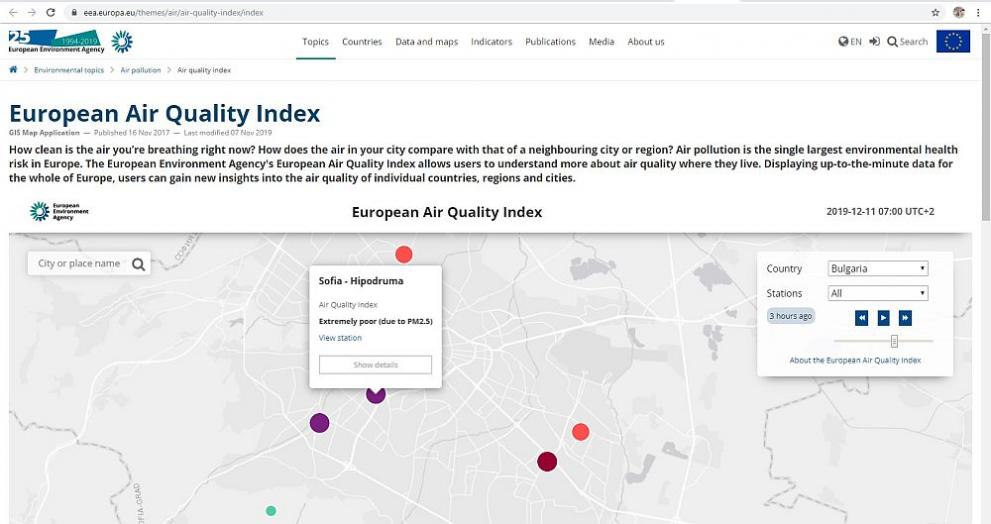Click the EEA 25 years logo
The width and height of the screenshot is (991, 524).
tap(56, 41)
